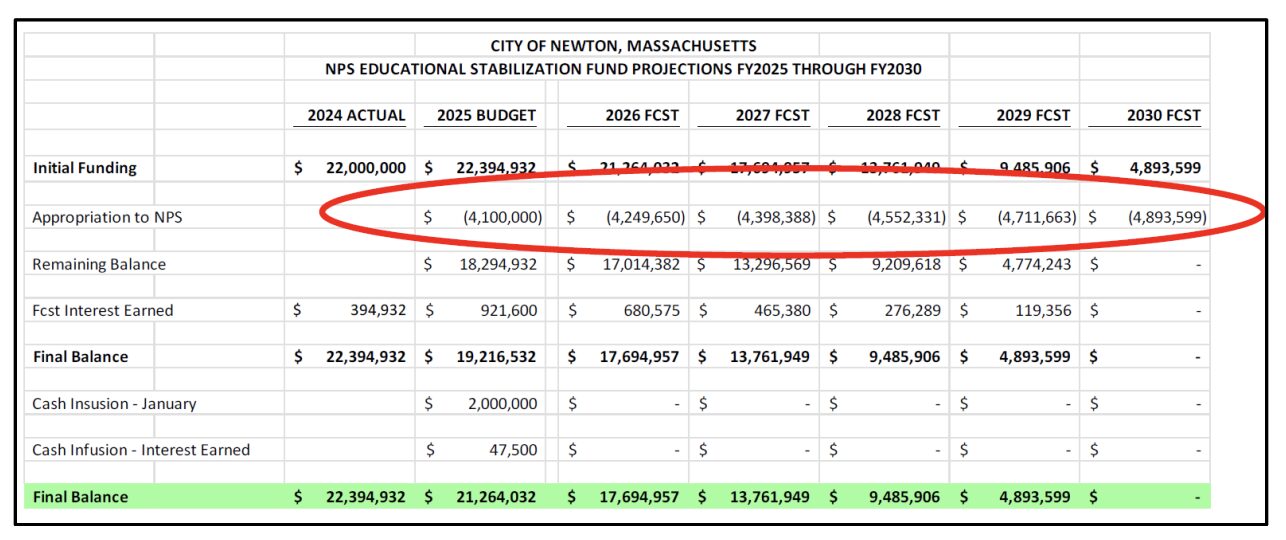Click the (4,893,599) appropriation cell for 2030
The height and width of the screenshot is (540, 1286).
(x=1167, y=217)
